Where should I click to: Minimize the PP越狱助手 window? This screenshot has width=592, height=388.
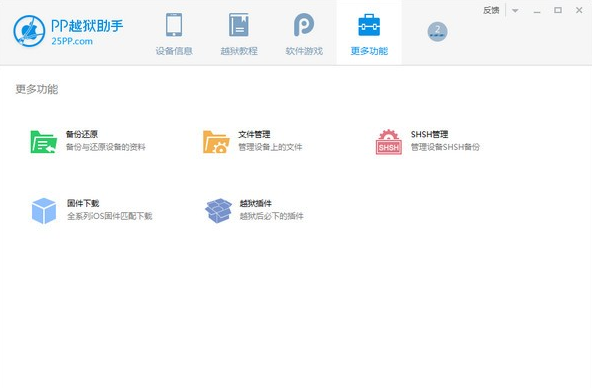pyautogui.click(x=537, y=11)
